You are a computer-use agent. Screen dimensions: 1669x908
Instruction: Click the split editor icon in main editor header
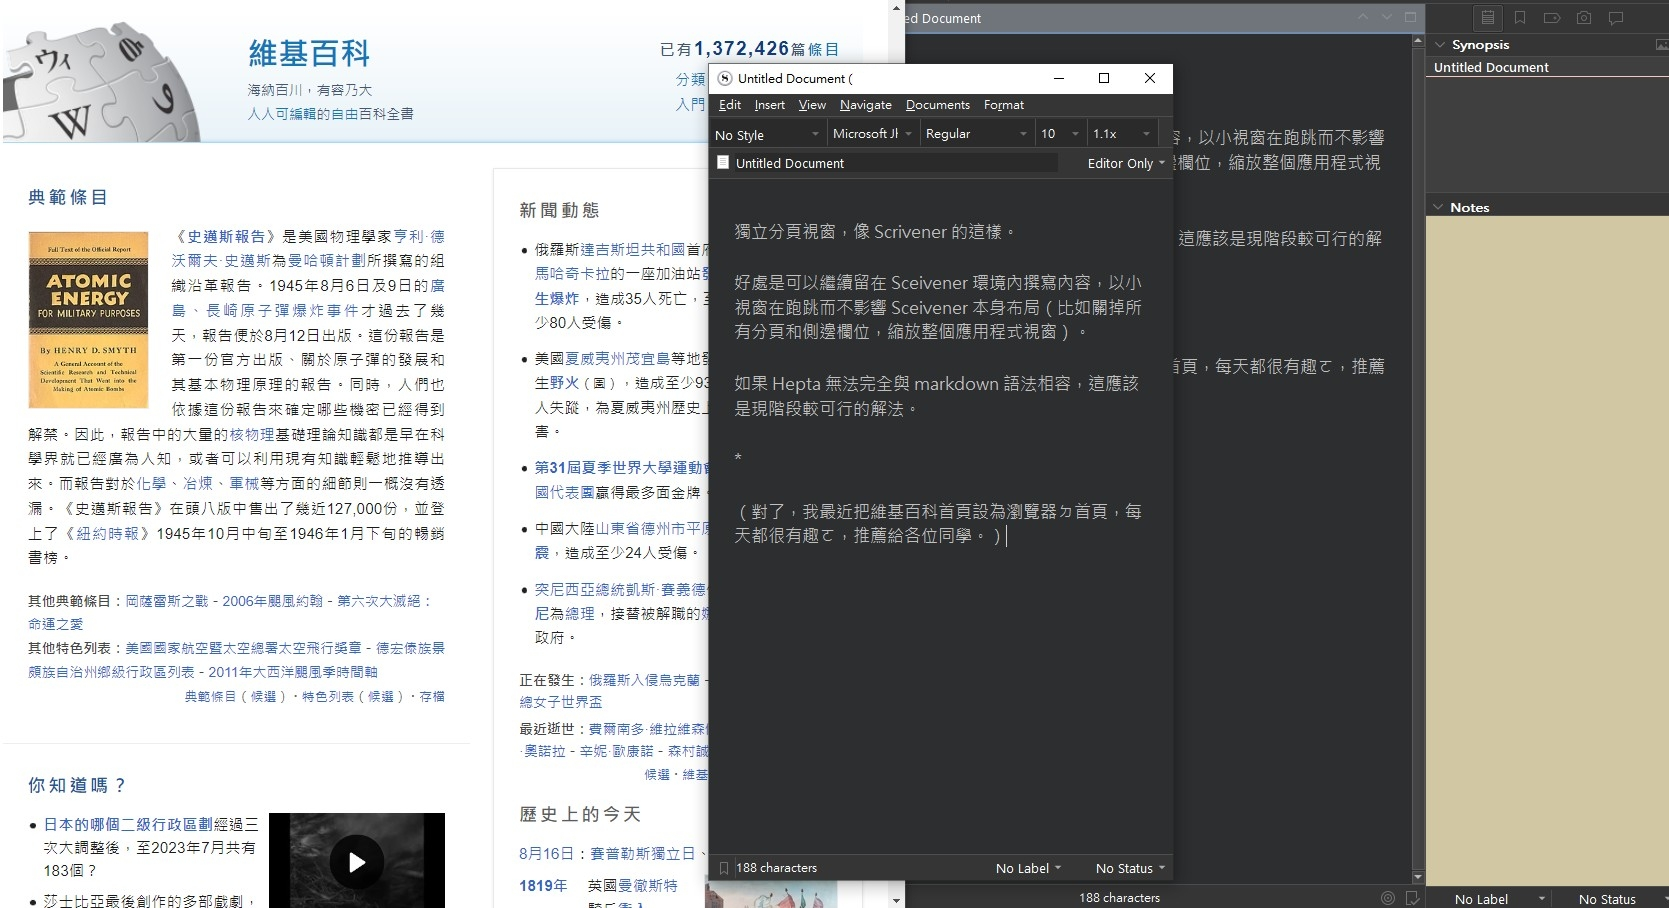click(1410, 18)
